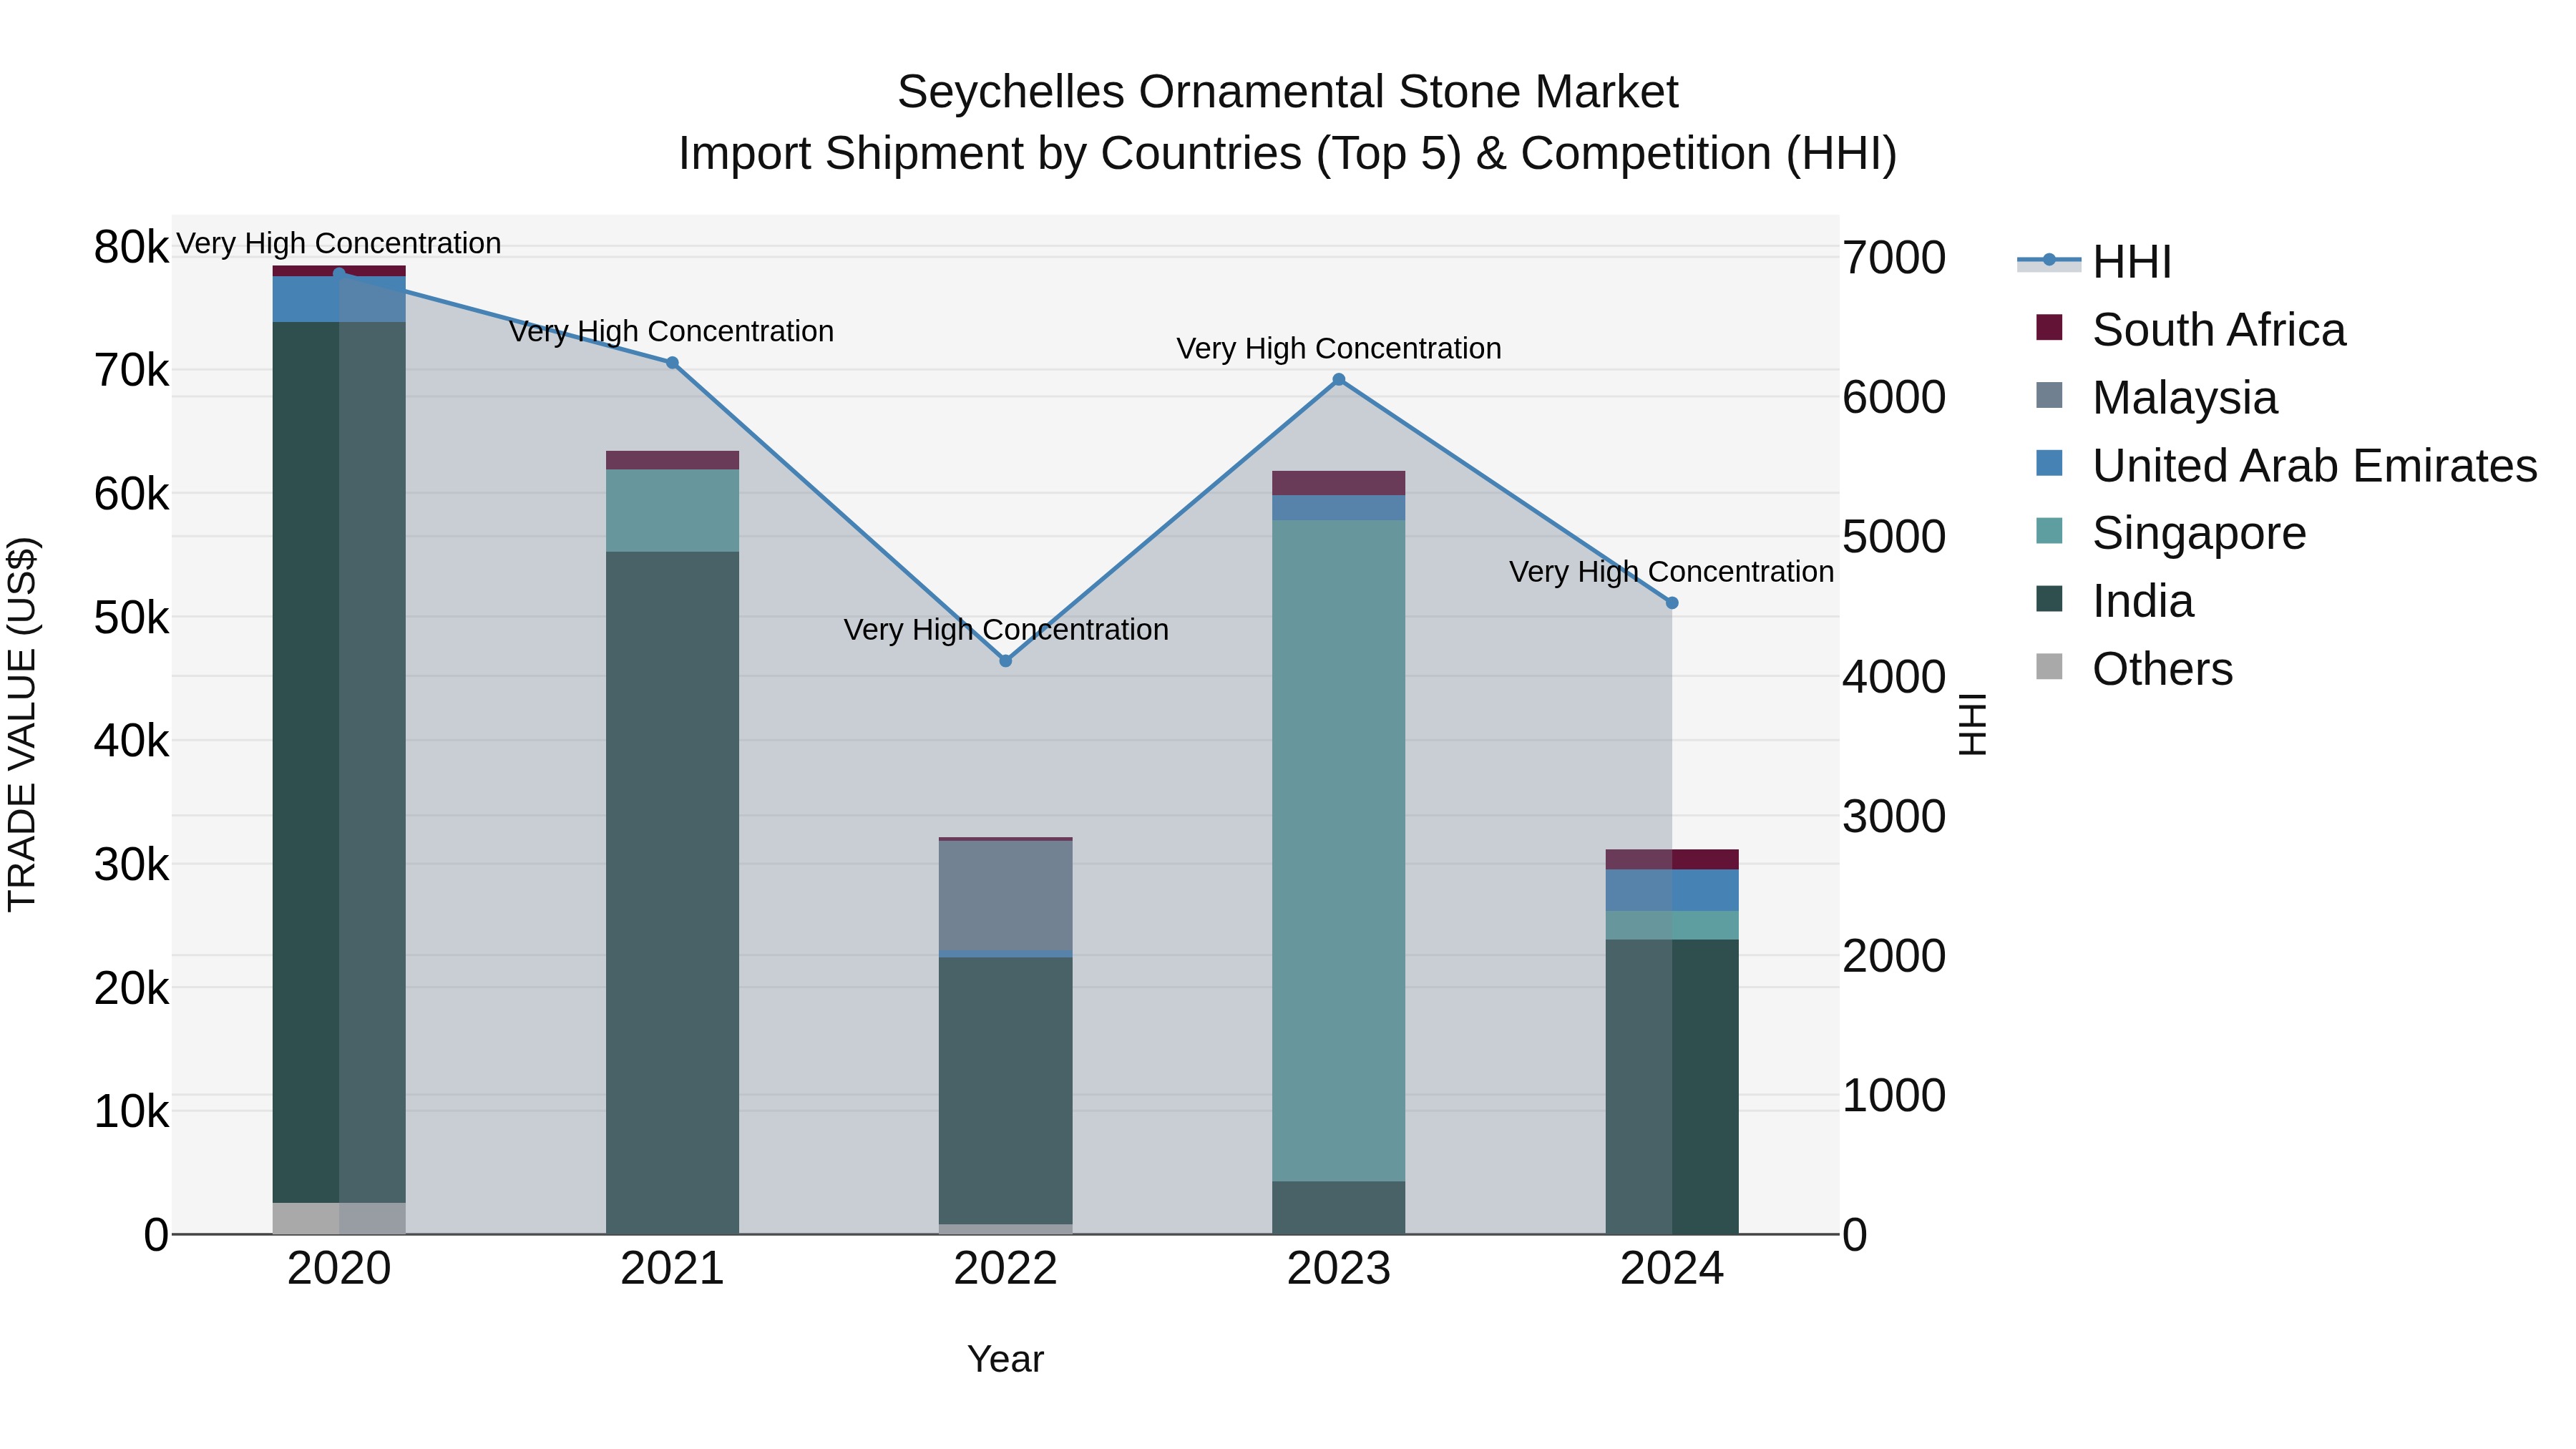Click the Singapore segment of 2023 bar
This screenshot has height=1449, width=2576.
(x=1339, y=851)
